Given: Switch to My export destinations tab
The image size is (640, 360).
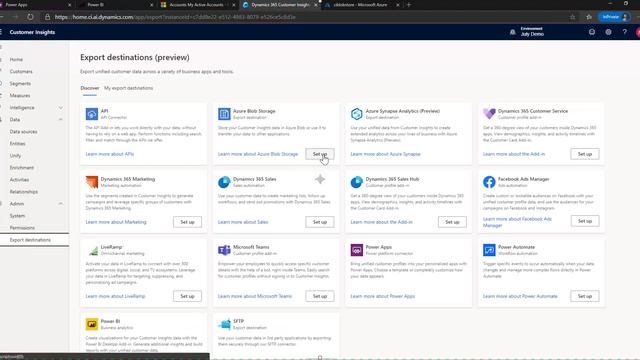Looking at the screenshot, I should point(129,88).
